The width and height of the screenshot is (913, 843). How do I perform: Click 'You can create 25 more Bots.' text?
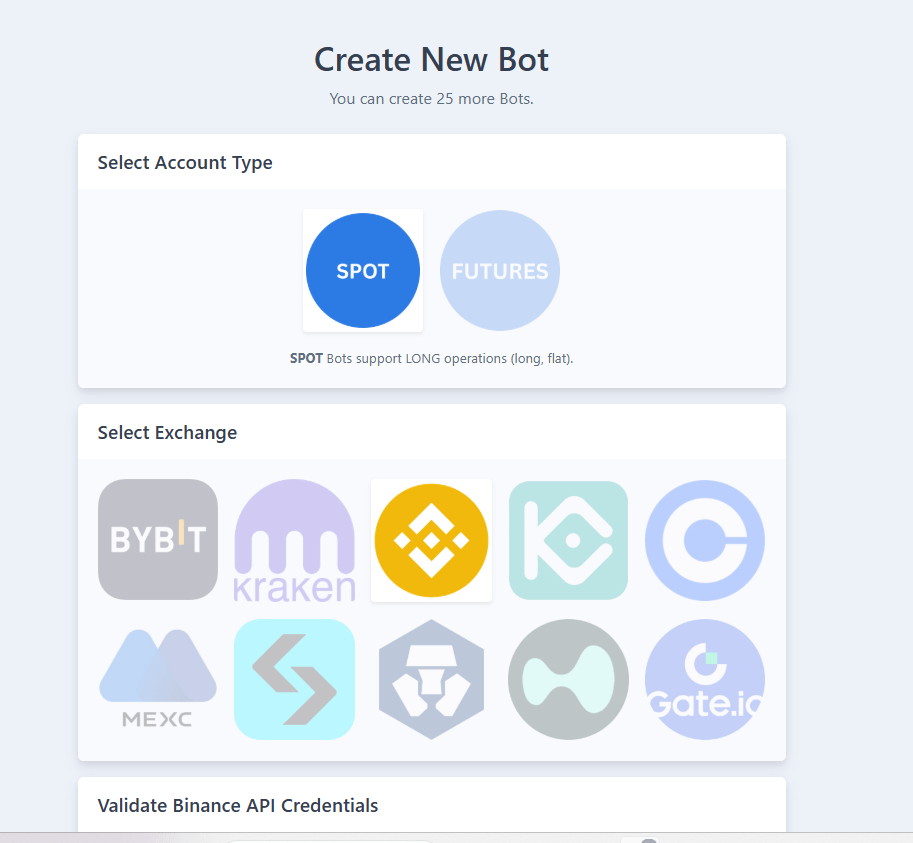point(431,99)
